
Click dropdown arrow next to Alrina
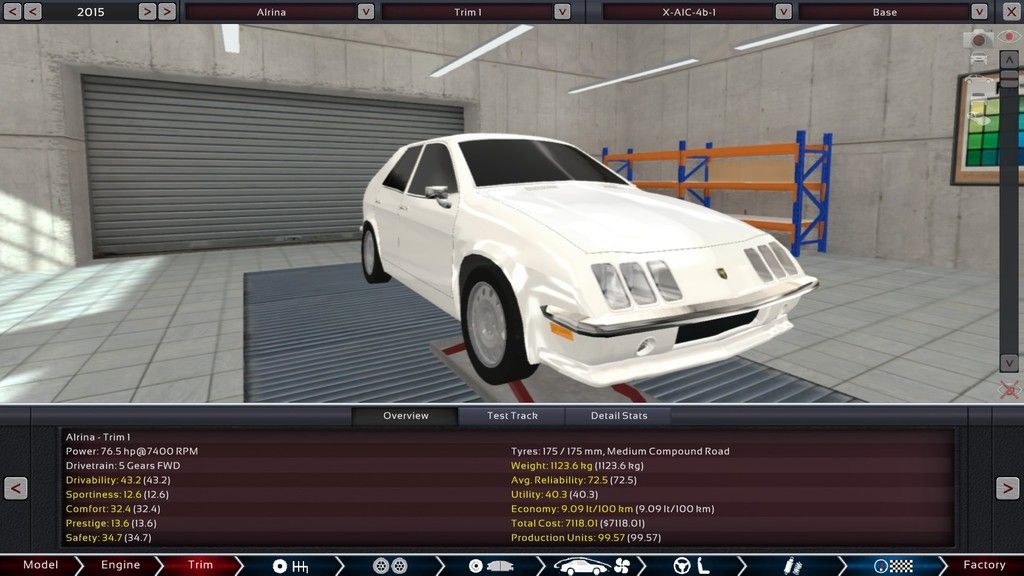coord(366,12)
